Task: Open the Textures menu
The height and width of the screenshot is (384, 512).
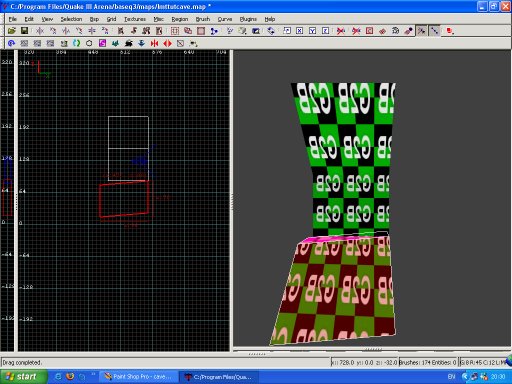Action: pos(135,19)
